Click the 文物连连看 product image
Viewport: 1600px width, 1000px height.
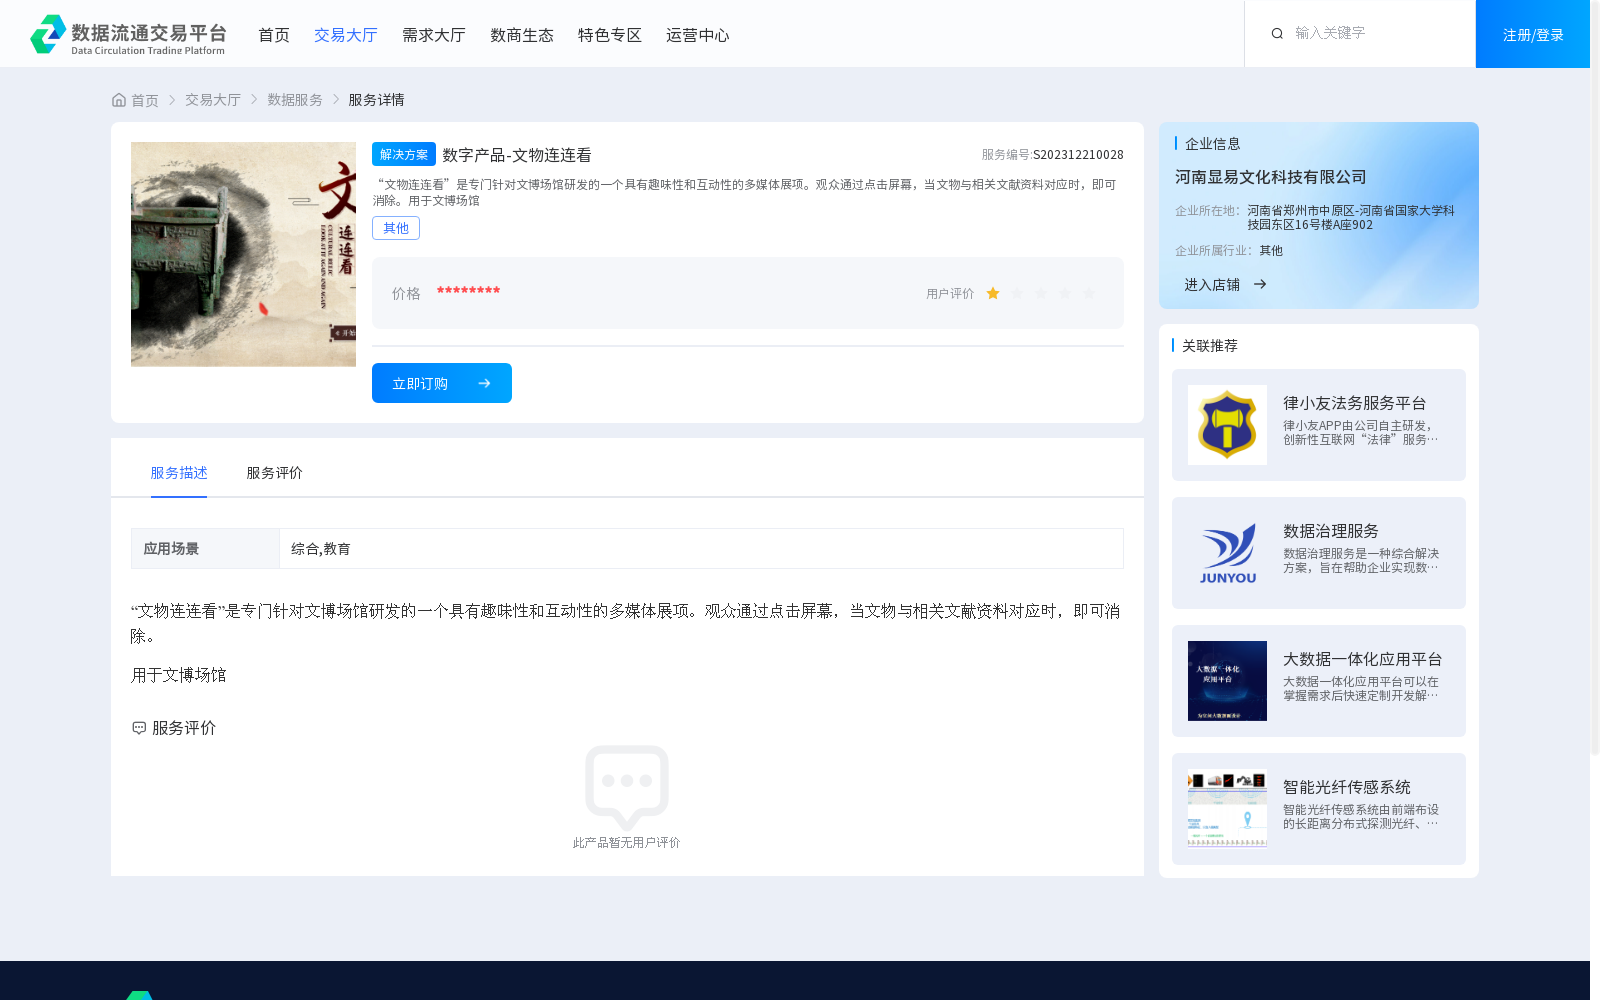pos(243,254)
